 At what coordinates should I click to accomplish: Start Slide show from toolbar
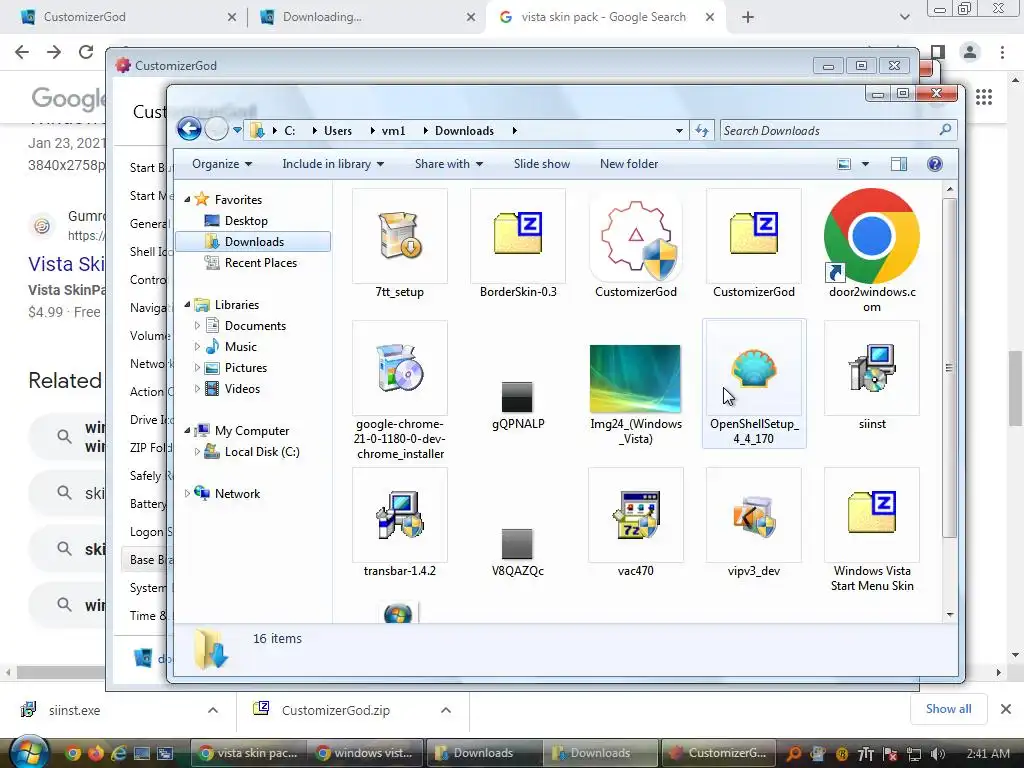[x=541, y=164]
